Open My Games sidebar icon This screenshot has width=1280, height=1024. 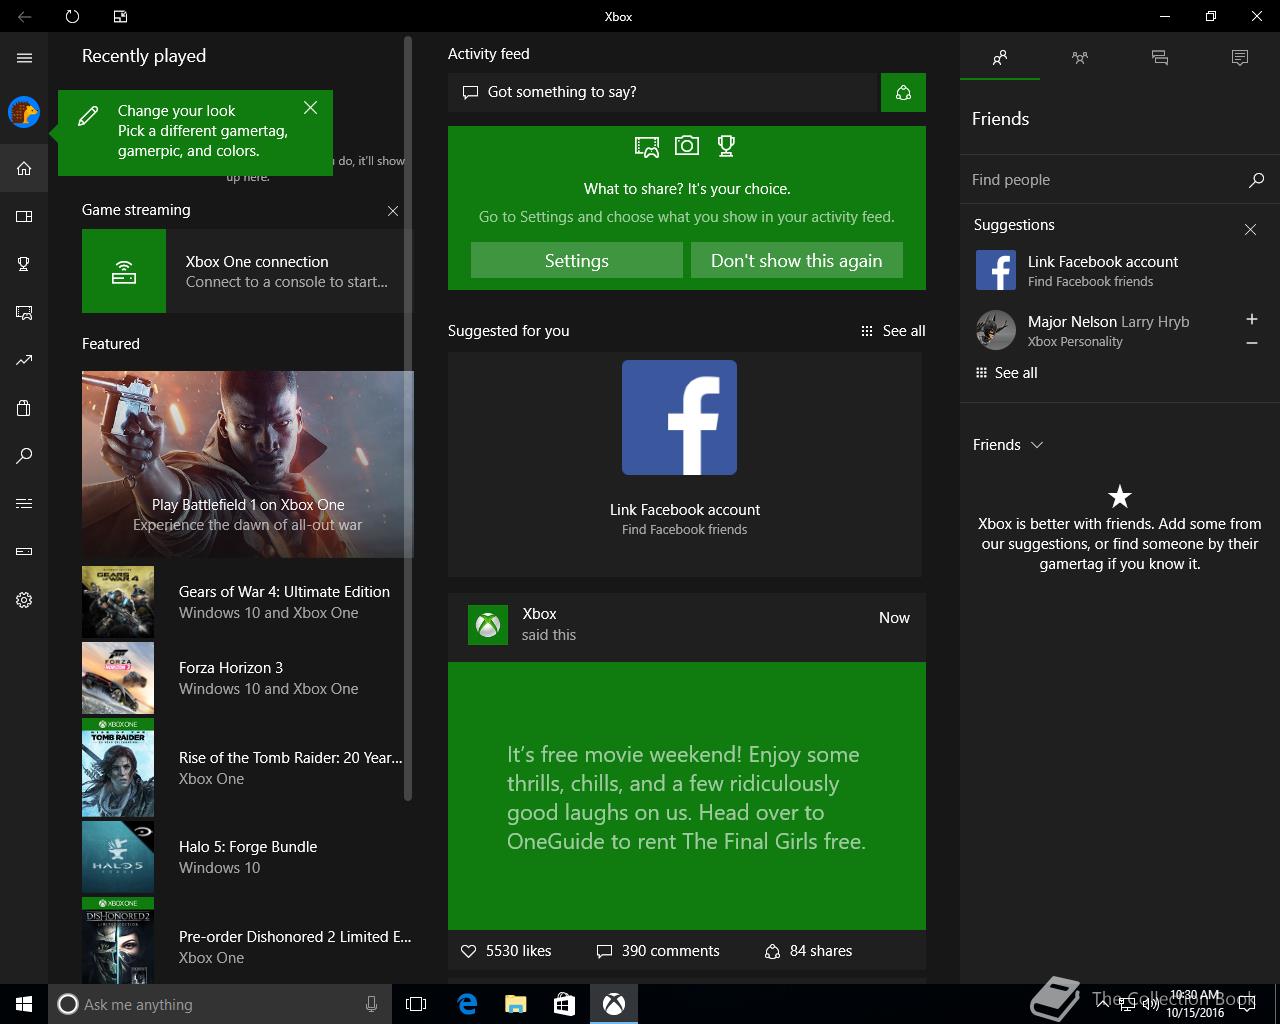[24, 216]
